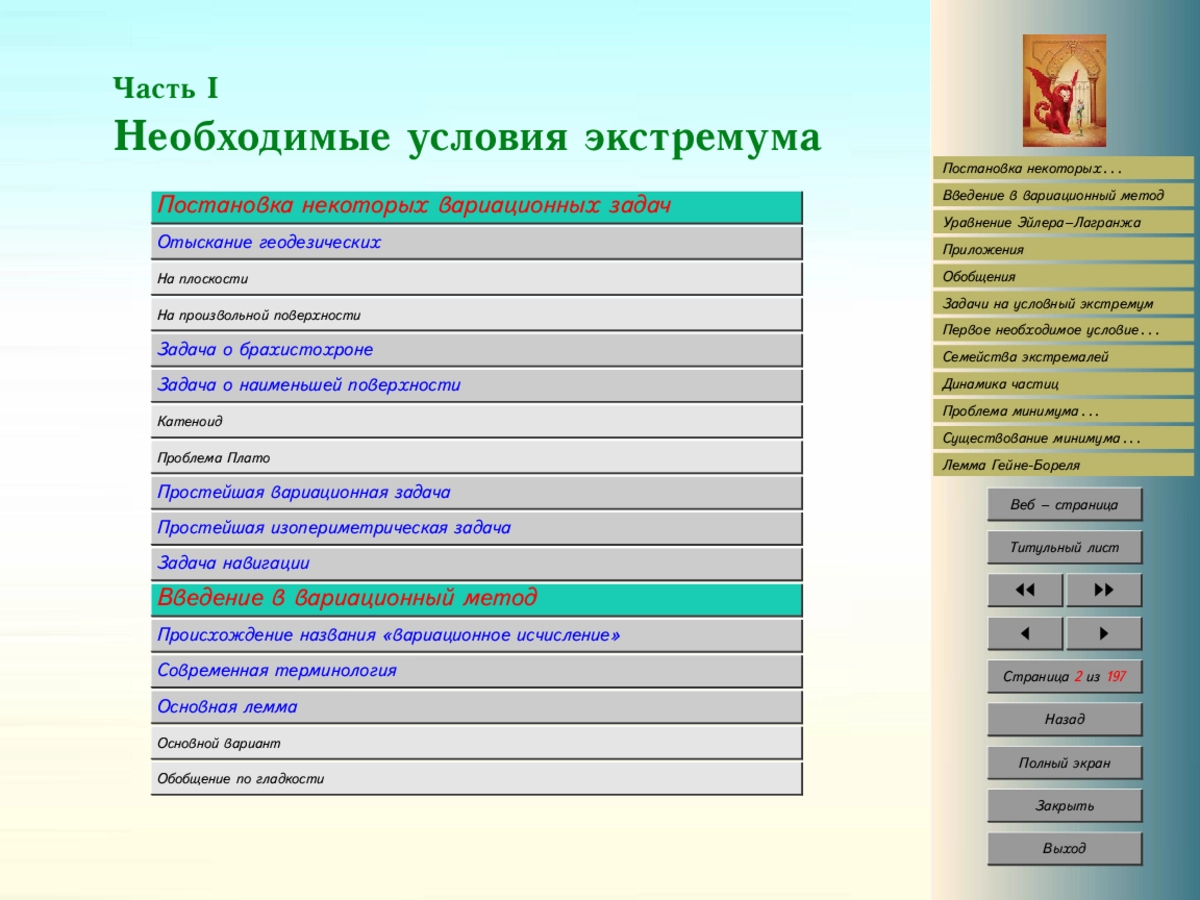Open sidebar item Семейства экстремалей

tap(1064, 357)
